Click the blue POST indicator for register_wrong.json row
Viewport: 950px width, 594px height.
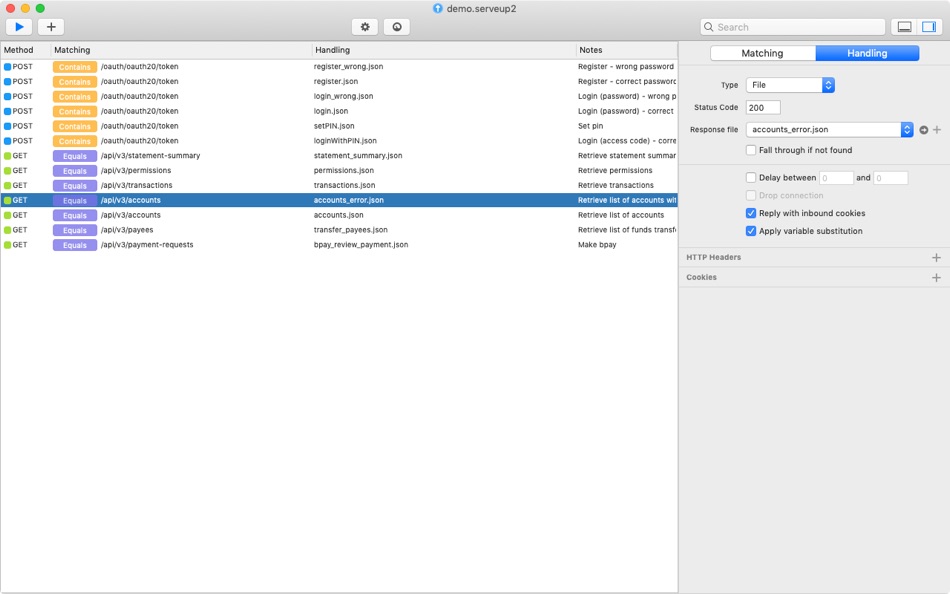[x=8, y=67]
